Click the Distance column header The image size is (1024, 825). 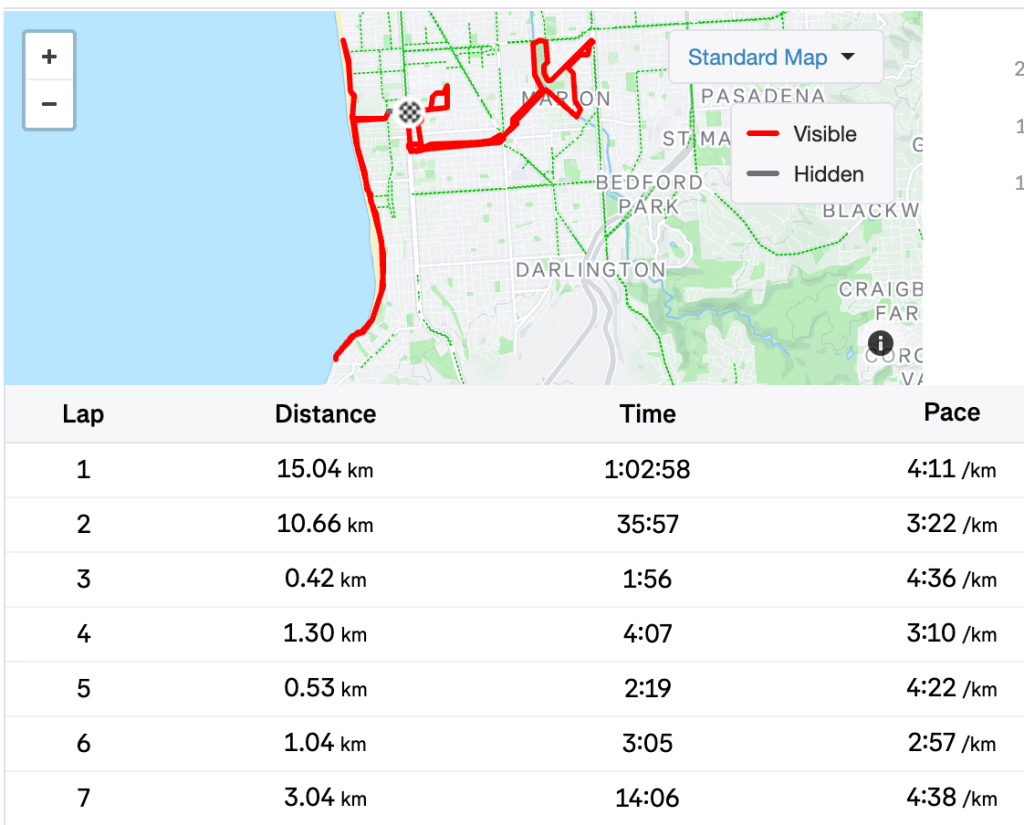pos(325,414)
